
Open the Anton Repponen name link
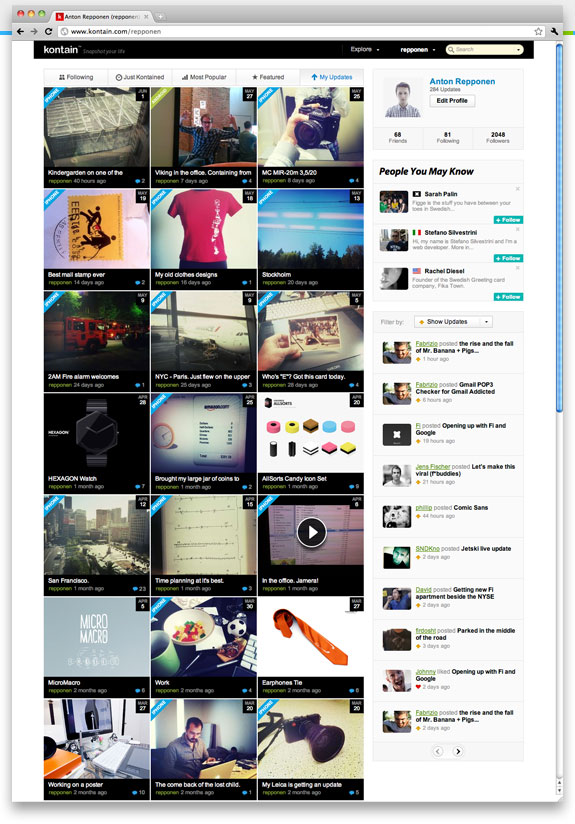pyautogui.click(x=462, y=81)
